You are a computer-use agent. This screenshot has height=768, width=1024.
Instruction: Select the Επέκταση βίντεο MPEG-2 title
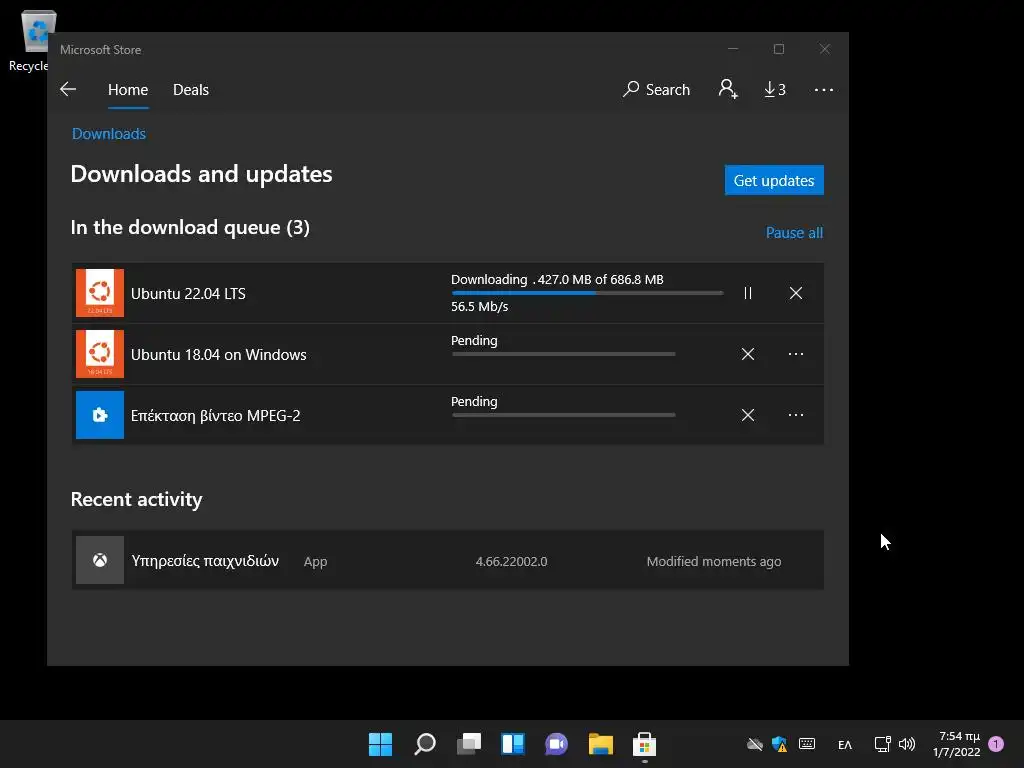click(216, 416)
